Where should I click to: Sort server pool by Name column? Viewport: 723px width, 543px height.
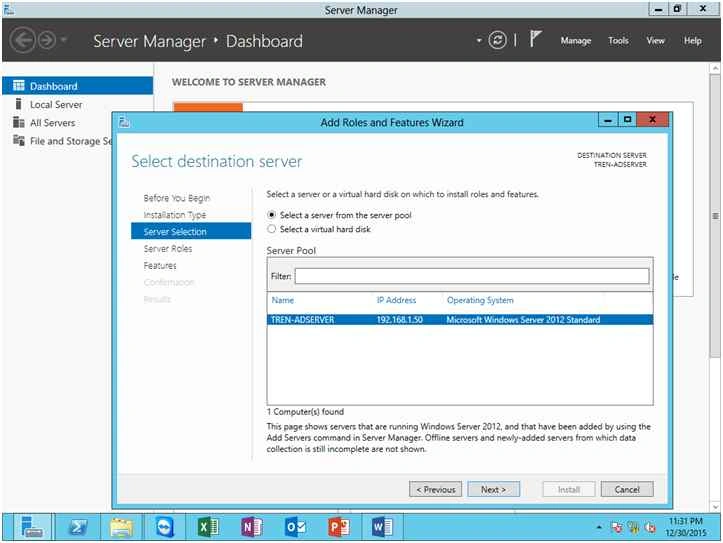click(x=283, y=300)
